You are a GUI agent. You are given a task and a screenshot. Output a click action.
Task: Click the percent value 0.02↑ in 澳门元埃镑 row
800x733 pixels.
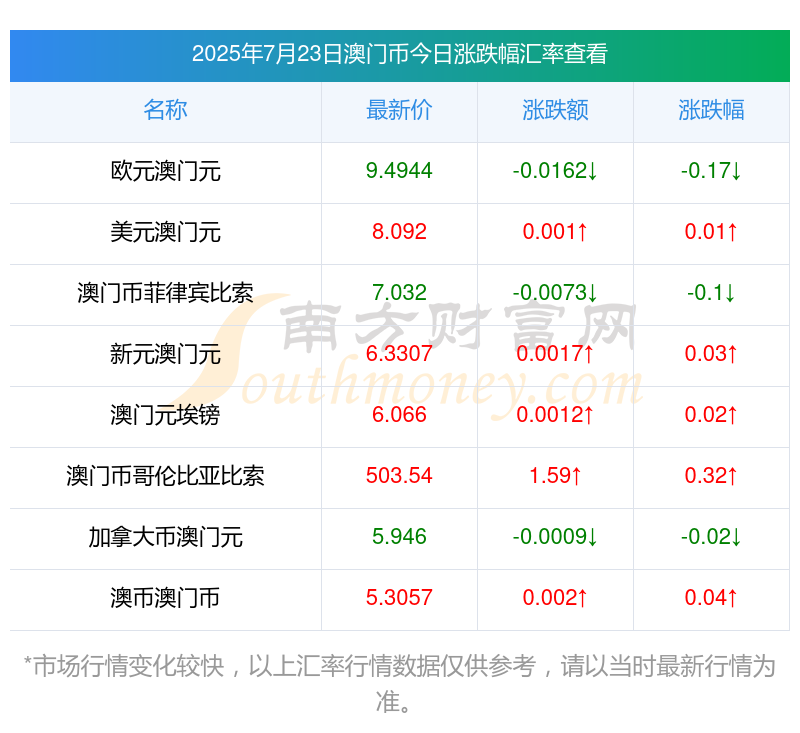711,415
